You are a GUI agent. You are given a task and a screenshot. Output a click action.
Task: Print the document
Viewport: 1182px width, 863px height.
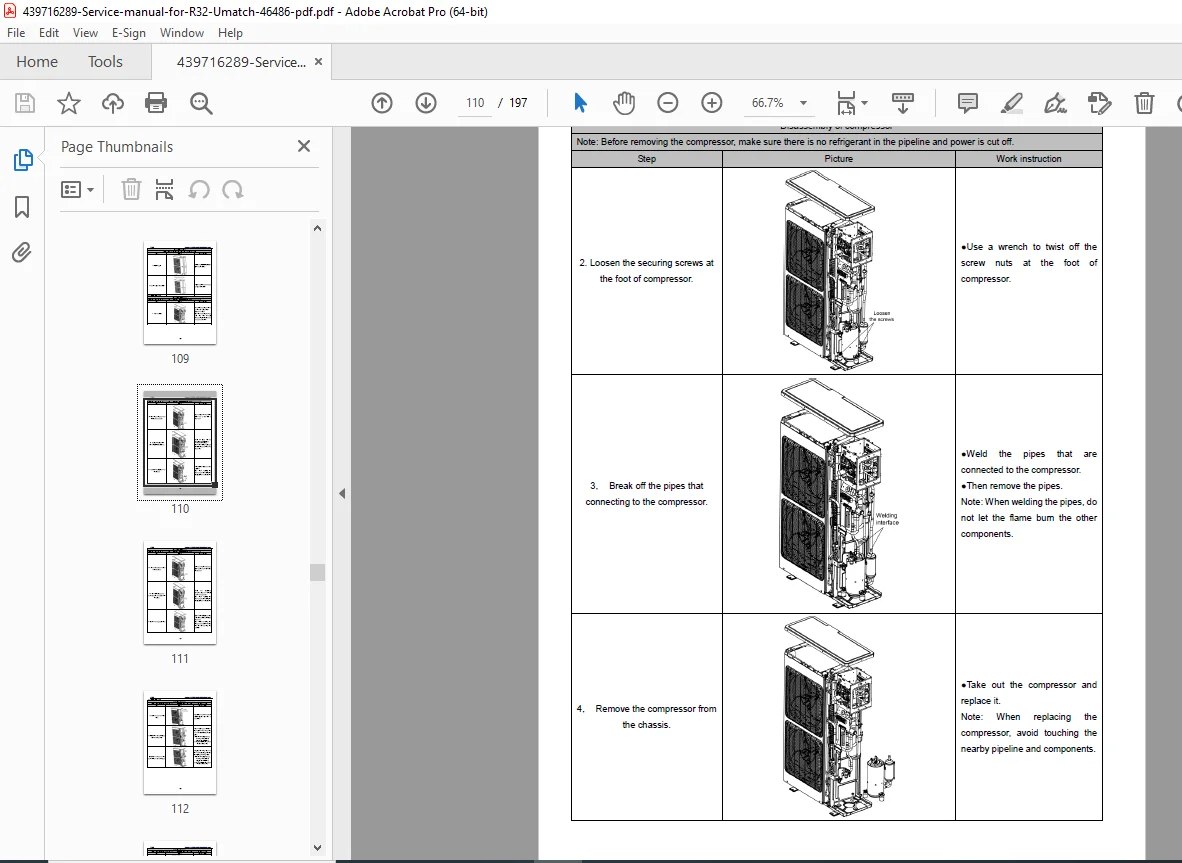(x=156, y=103)
